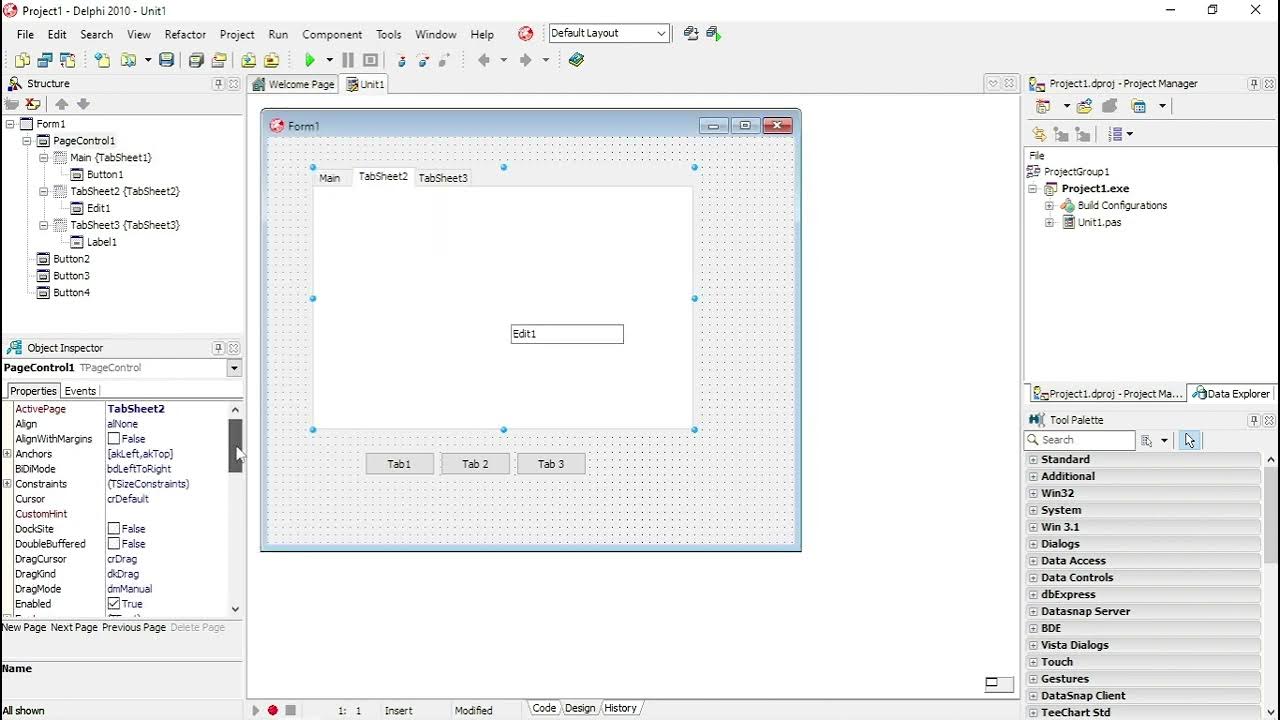
Task: Expand Build Configurations in Project Manager
Action: tap(1049, 205)
